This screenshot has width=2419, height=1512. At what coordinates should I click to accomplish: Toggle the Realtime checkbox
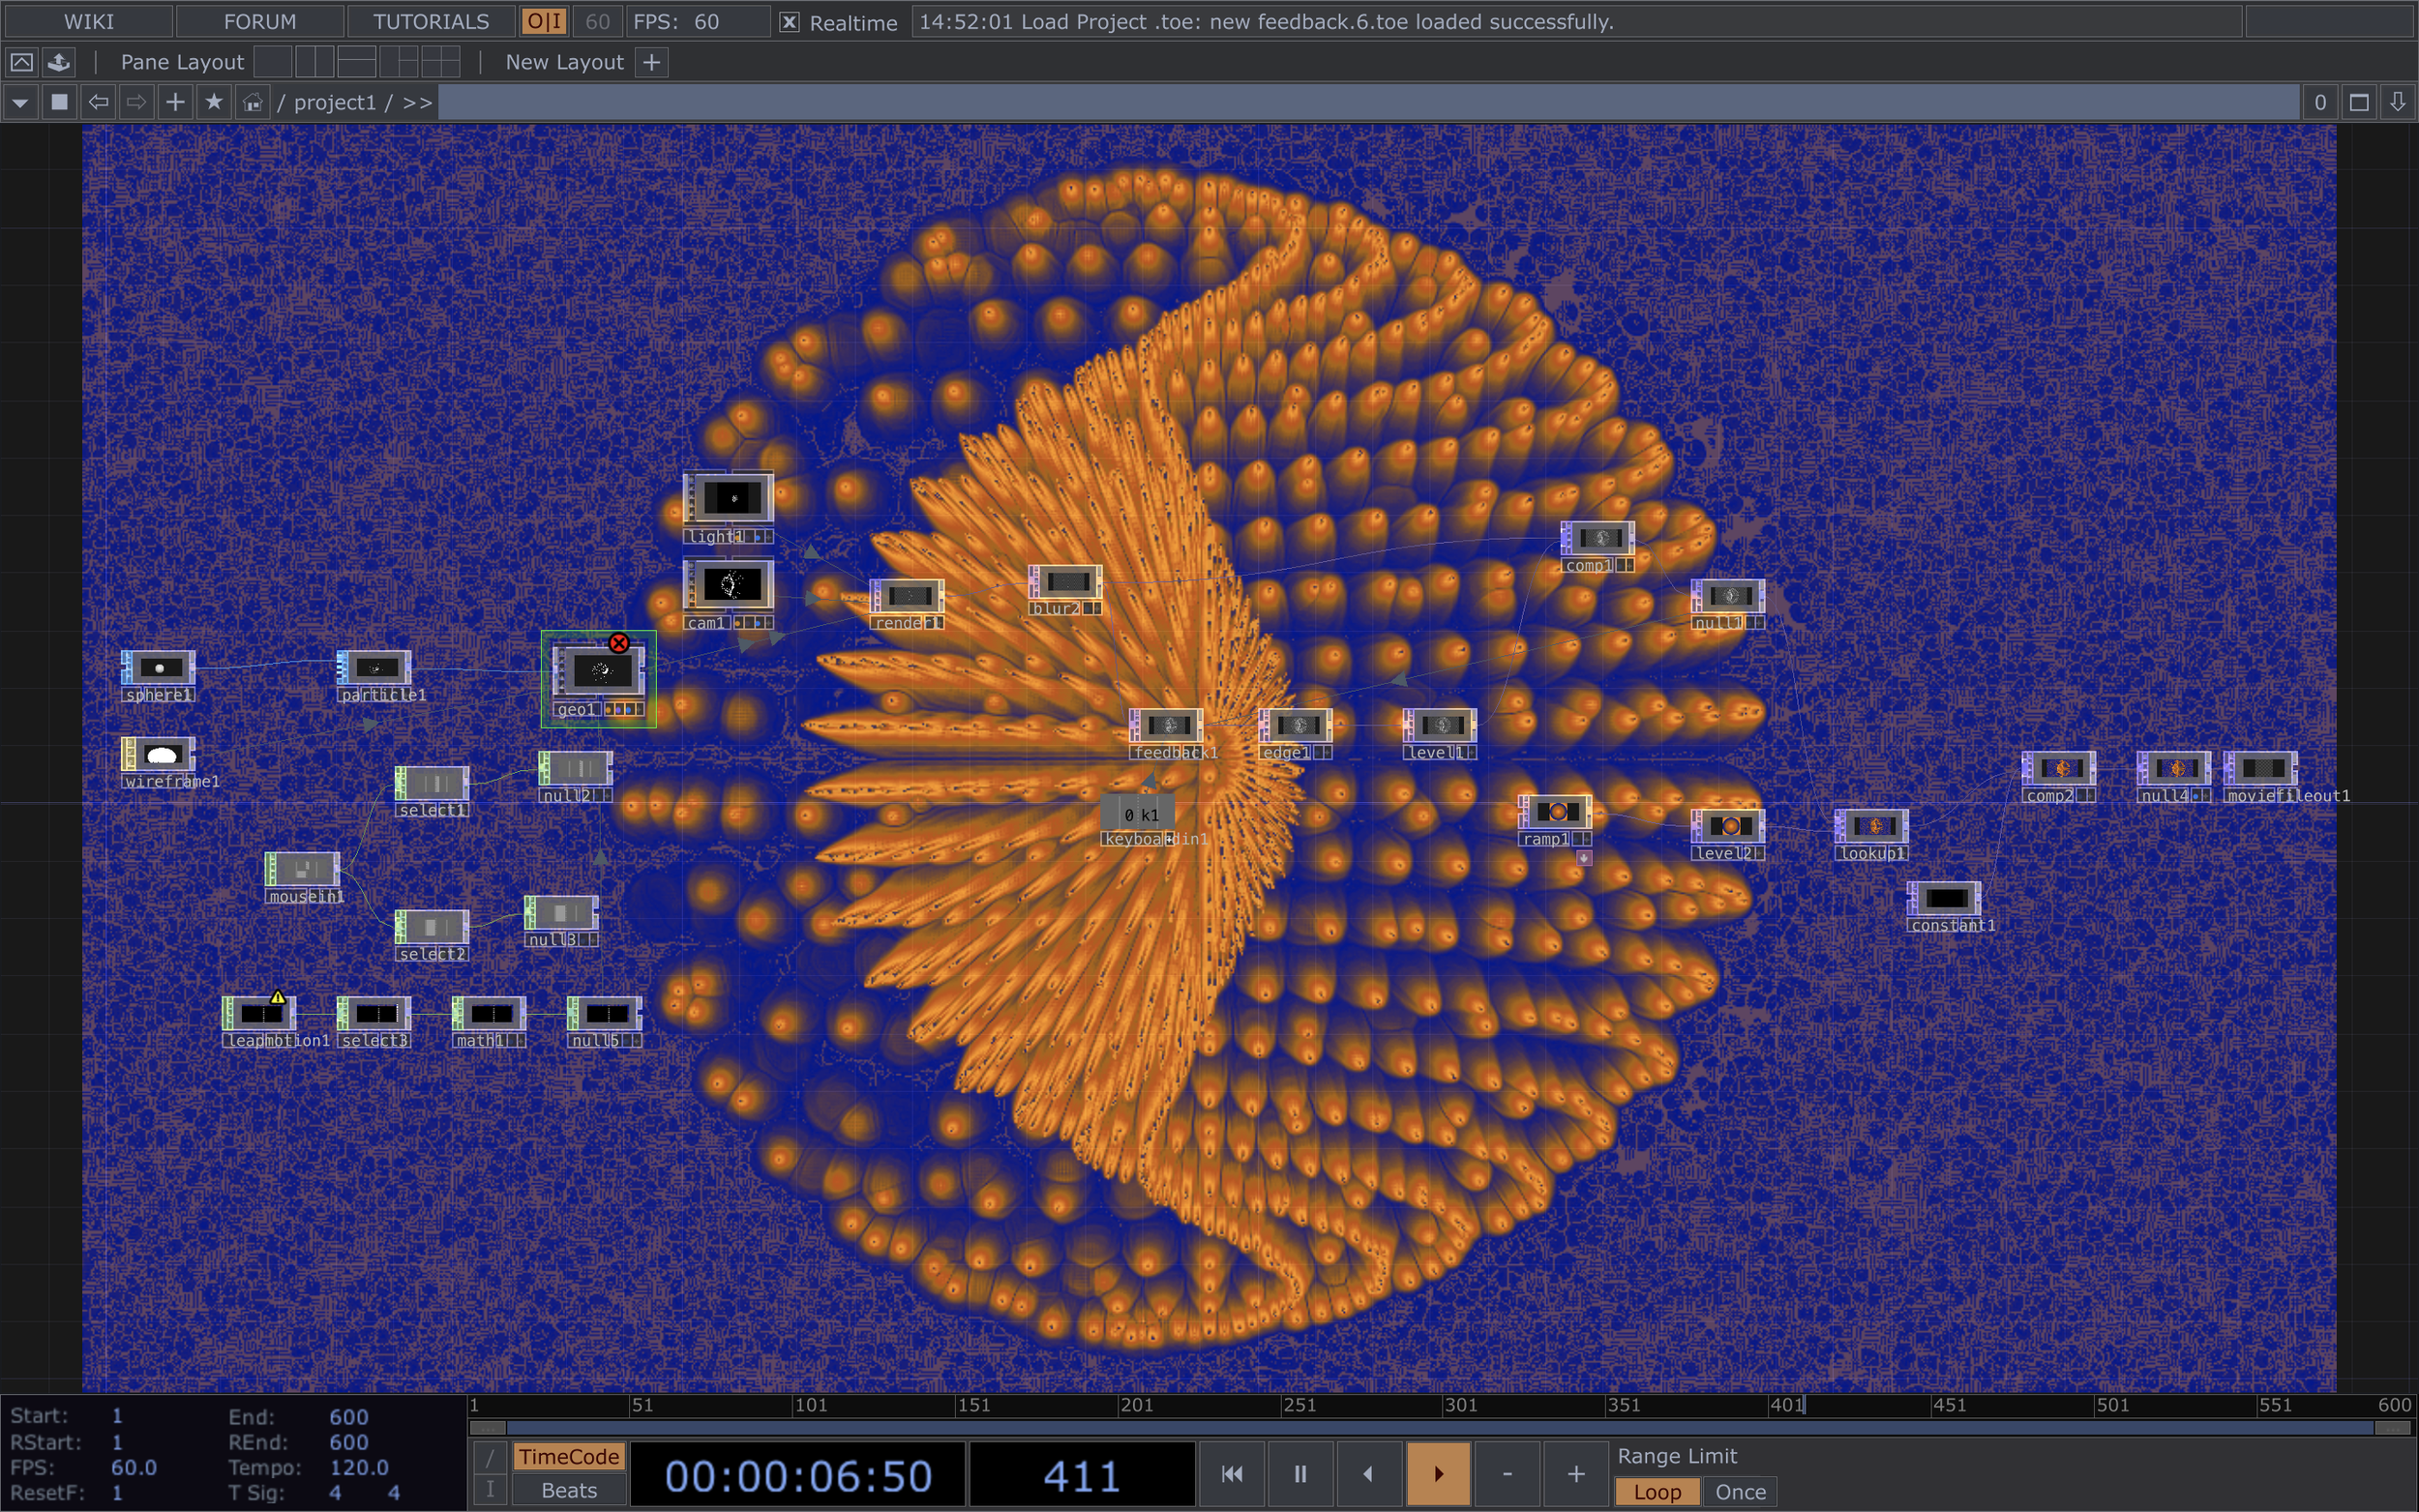pyautogui.click(x=789, y=22)
